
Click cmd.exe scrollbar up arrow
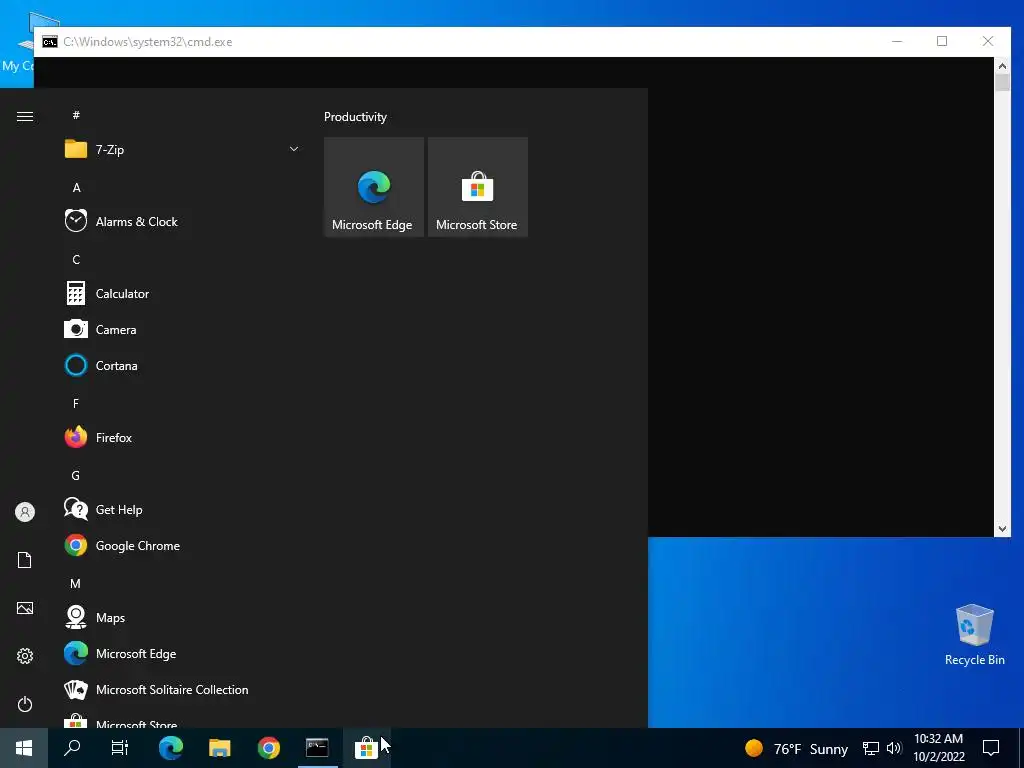point(1002,65)
